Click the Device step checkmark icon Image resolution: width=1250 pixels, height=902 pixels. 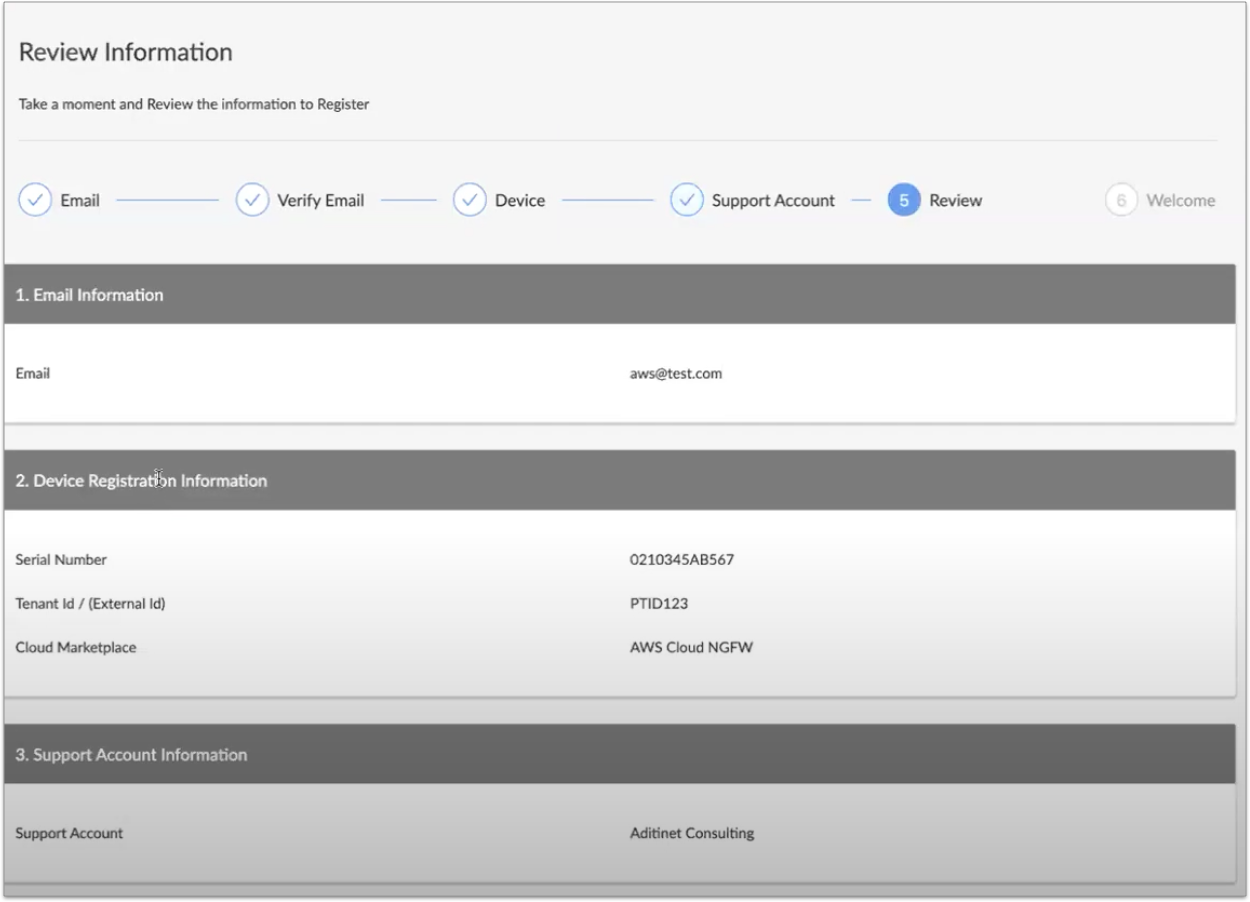[469, 200]
